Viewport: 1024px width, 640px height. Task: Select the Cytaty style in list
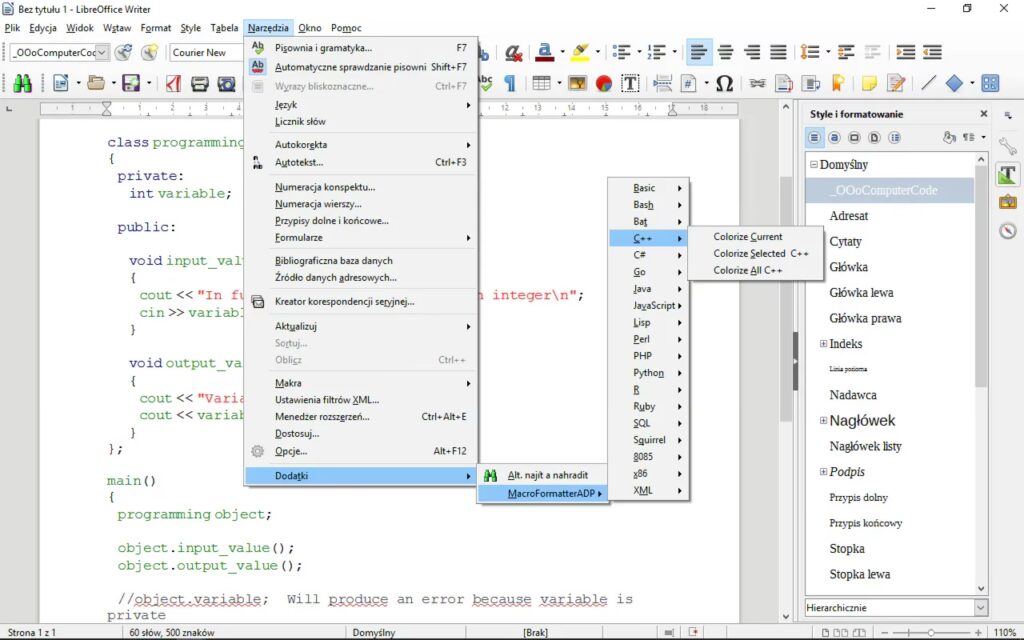pyautogui.click(x=845, y=241)
